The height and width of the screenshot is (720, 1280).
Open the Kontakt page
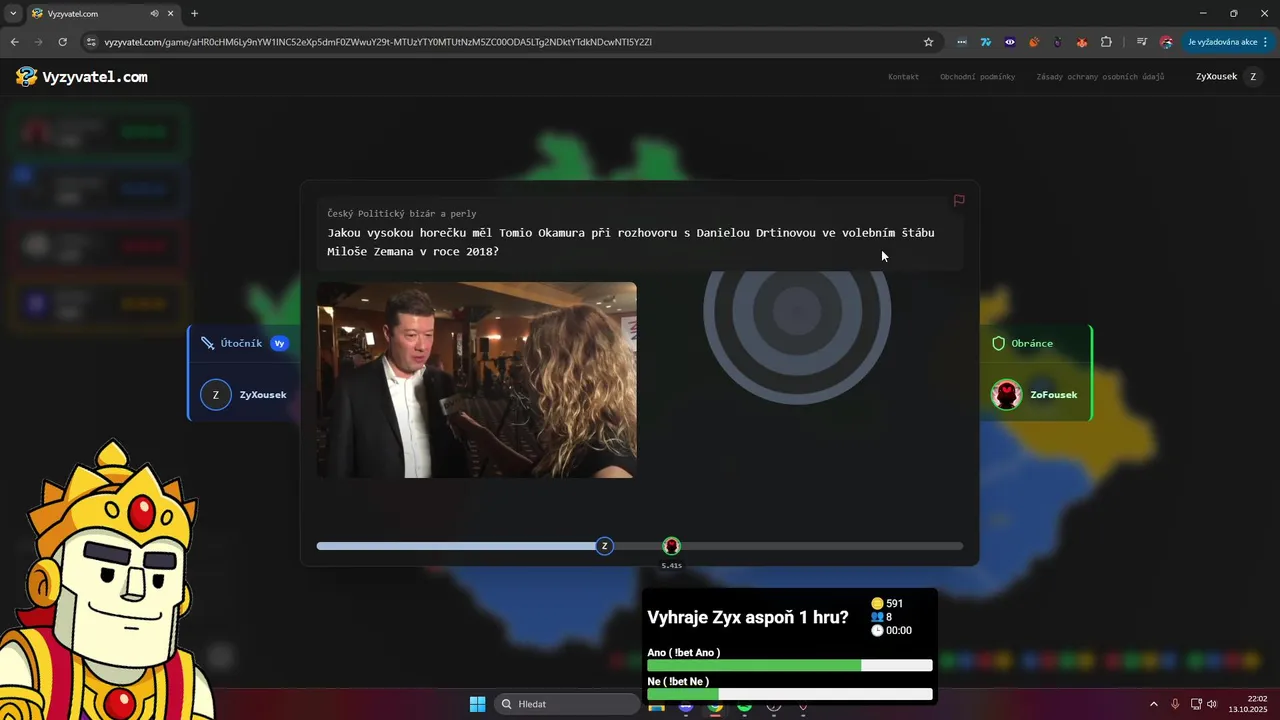(903, 77)
